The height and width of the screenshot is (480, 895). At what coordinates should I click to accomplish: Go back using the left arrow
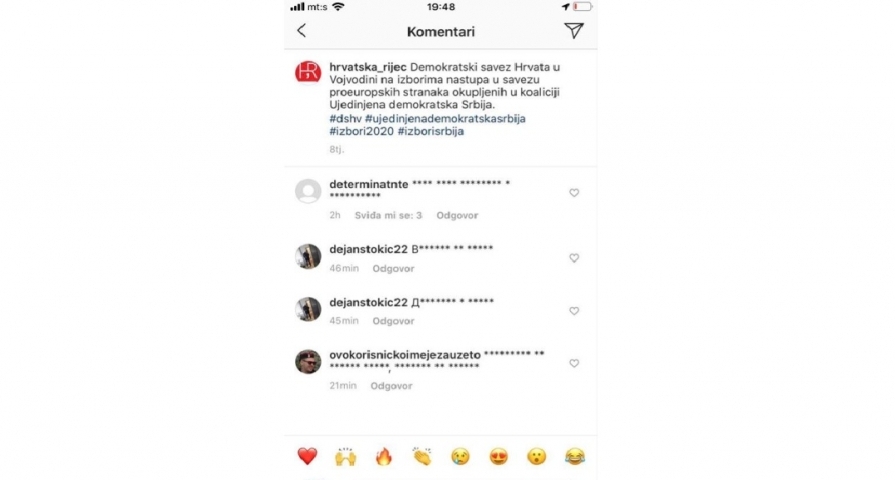[301, 30]
